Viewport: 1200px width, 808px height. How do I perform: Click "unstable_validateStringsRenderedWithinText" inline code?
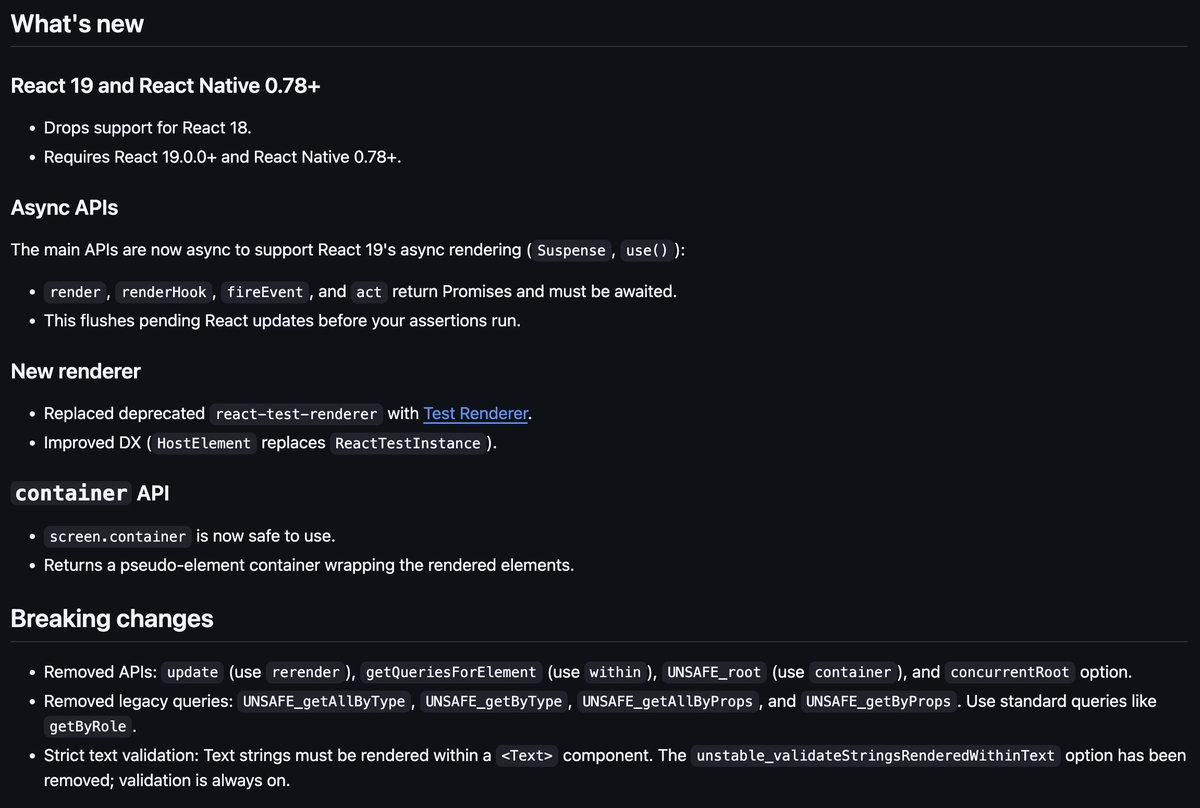tap(876, 756)
